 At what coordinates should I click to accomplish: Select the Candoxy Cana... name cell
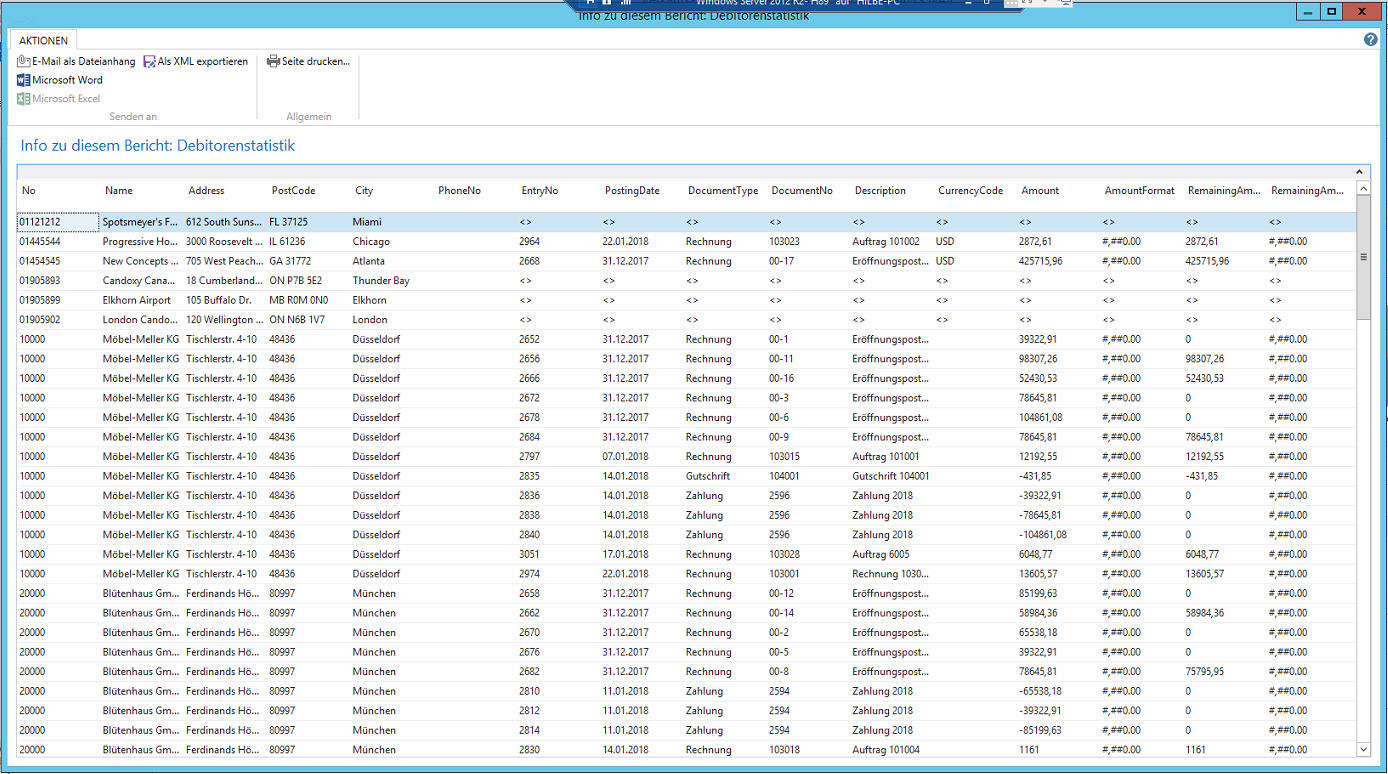(141, 281)
